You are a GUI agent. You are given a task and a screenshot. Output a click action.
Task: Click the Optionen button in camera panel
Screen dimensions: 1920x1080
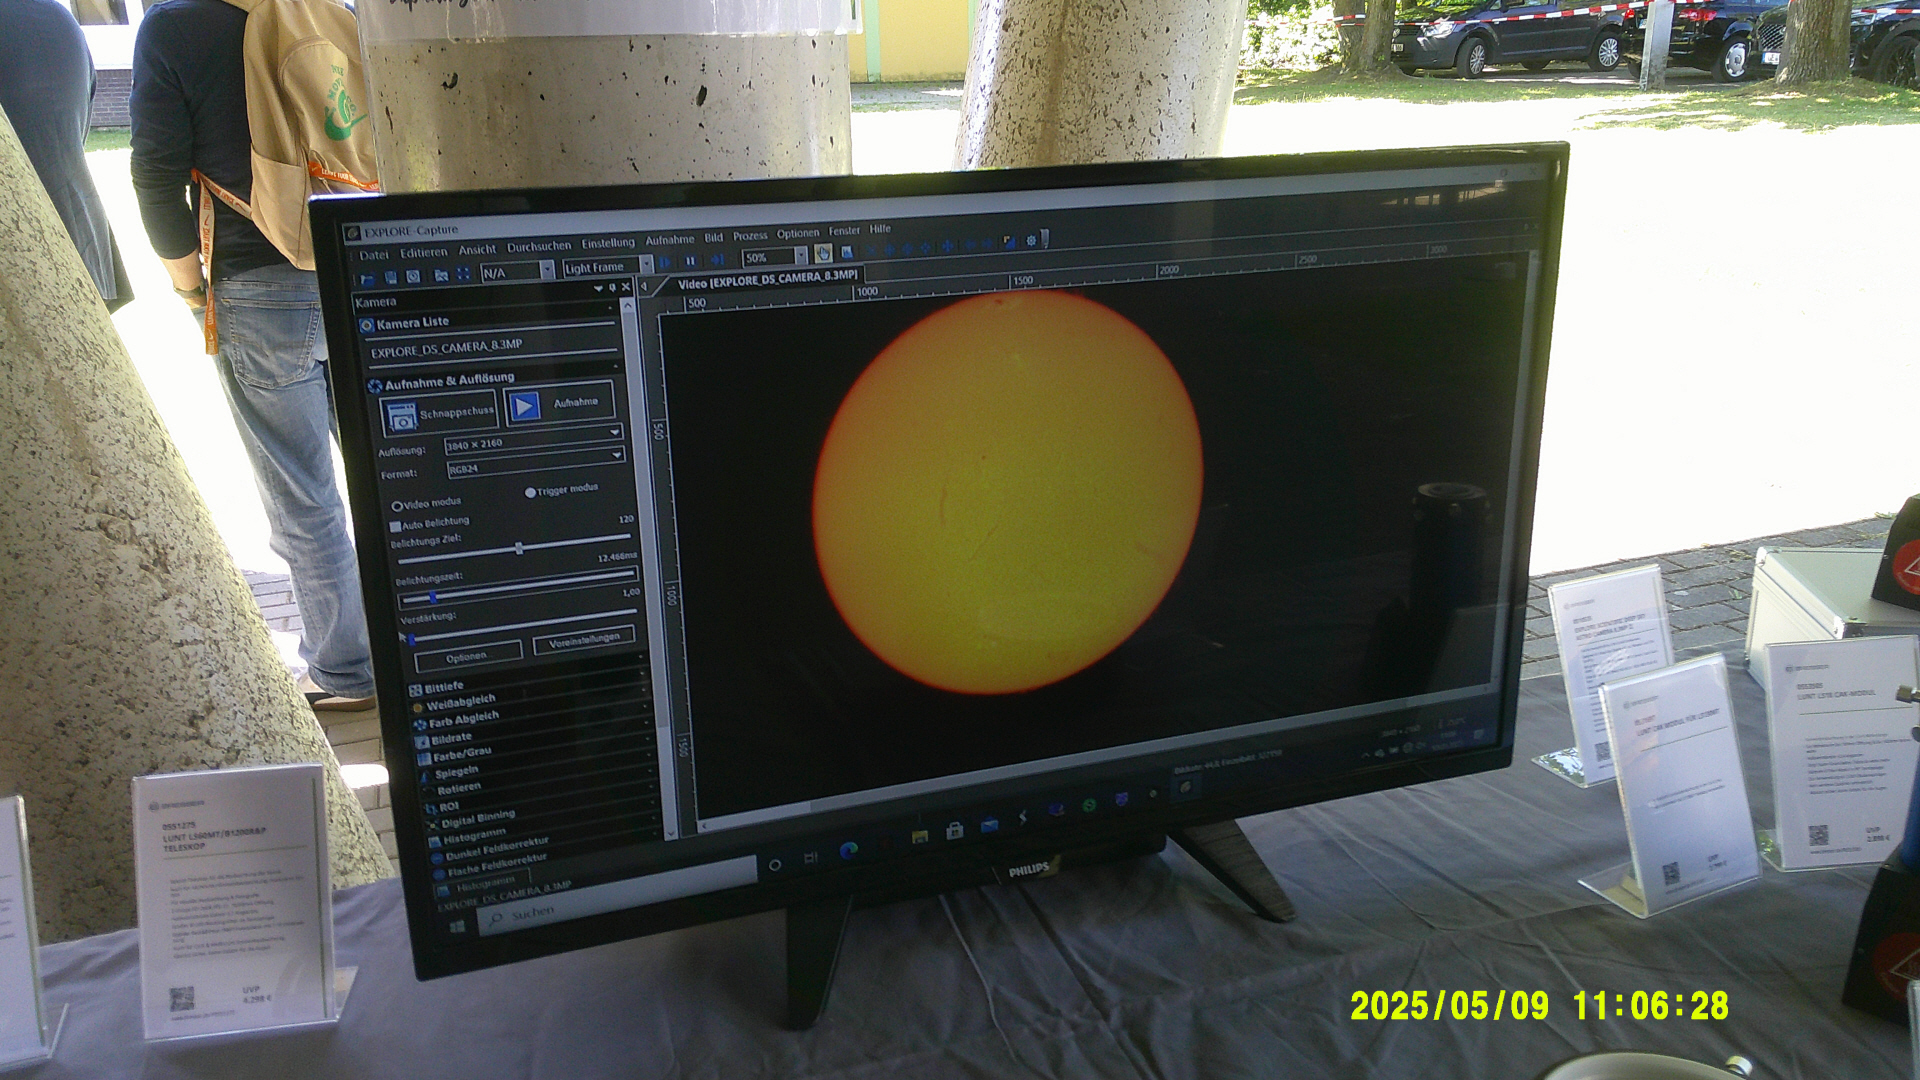pyautogui.click(x=469, y=656)
